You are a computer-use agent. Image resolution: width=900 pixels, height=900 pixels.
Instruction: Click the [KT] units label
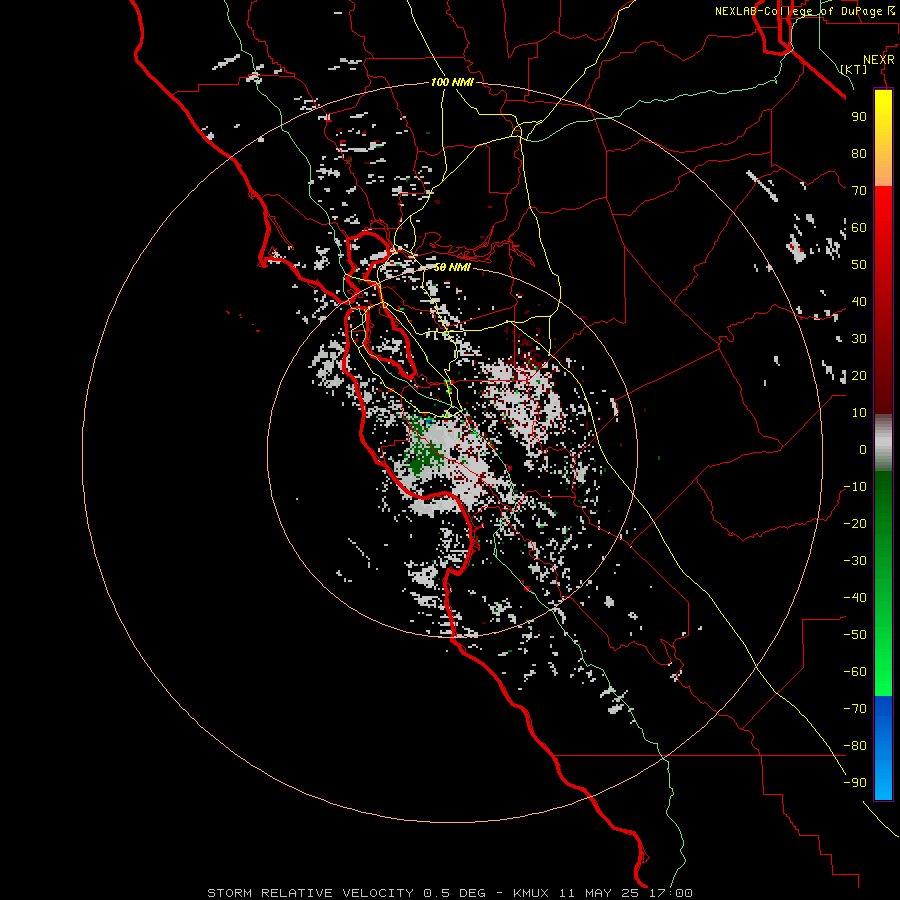click(x=854, y=69)
